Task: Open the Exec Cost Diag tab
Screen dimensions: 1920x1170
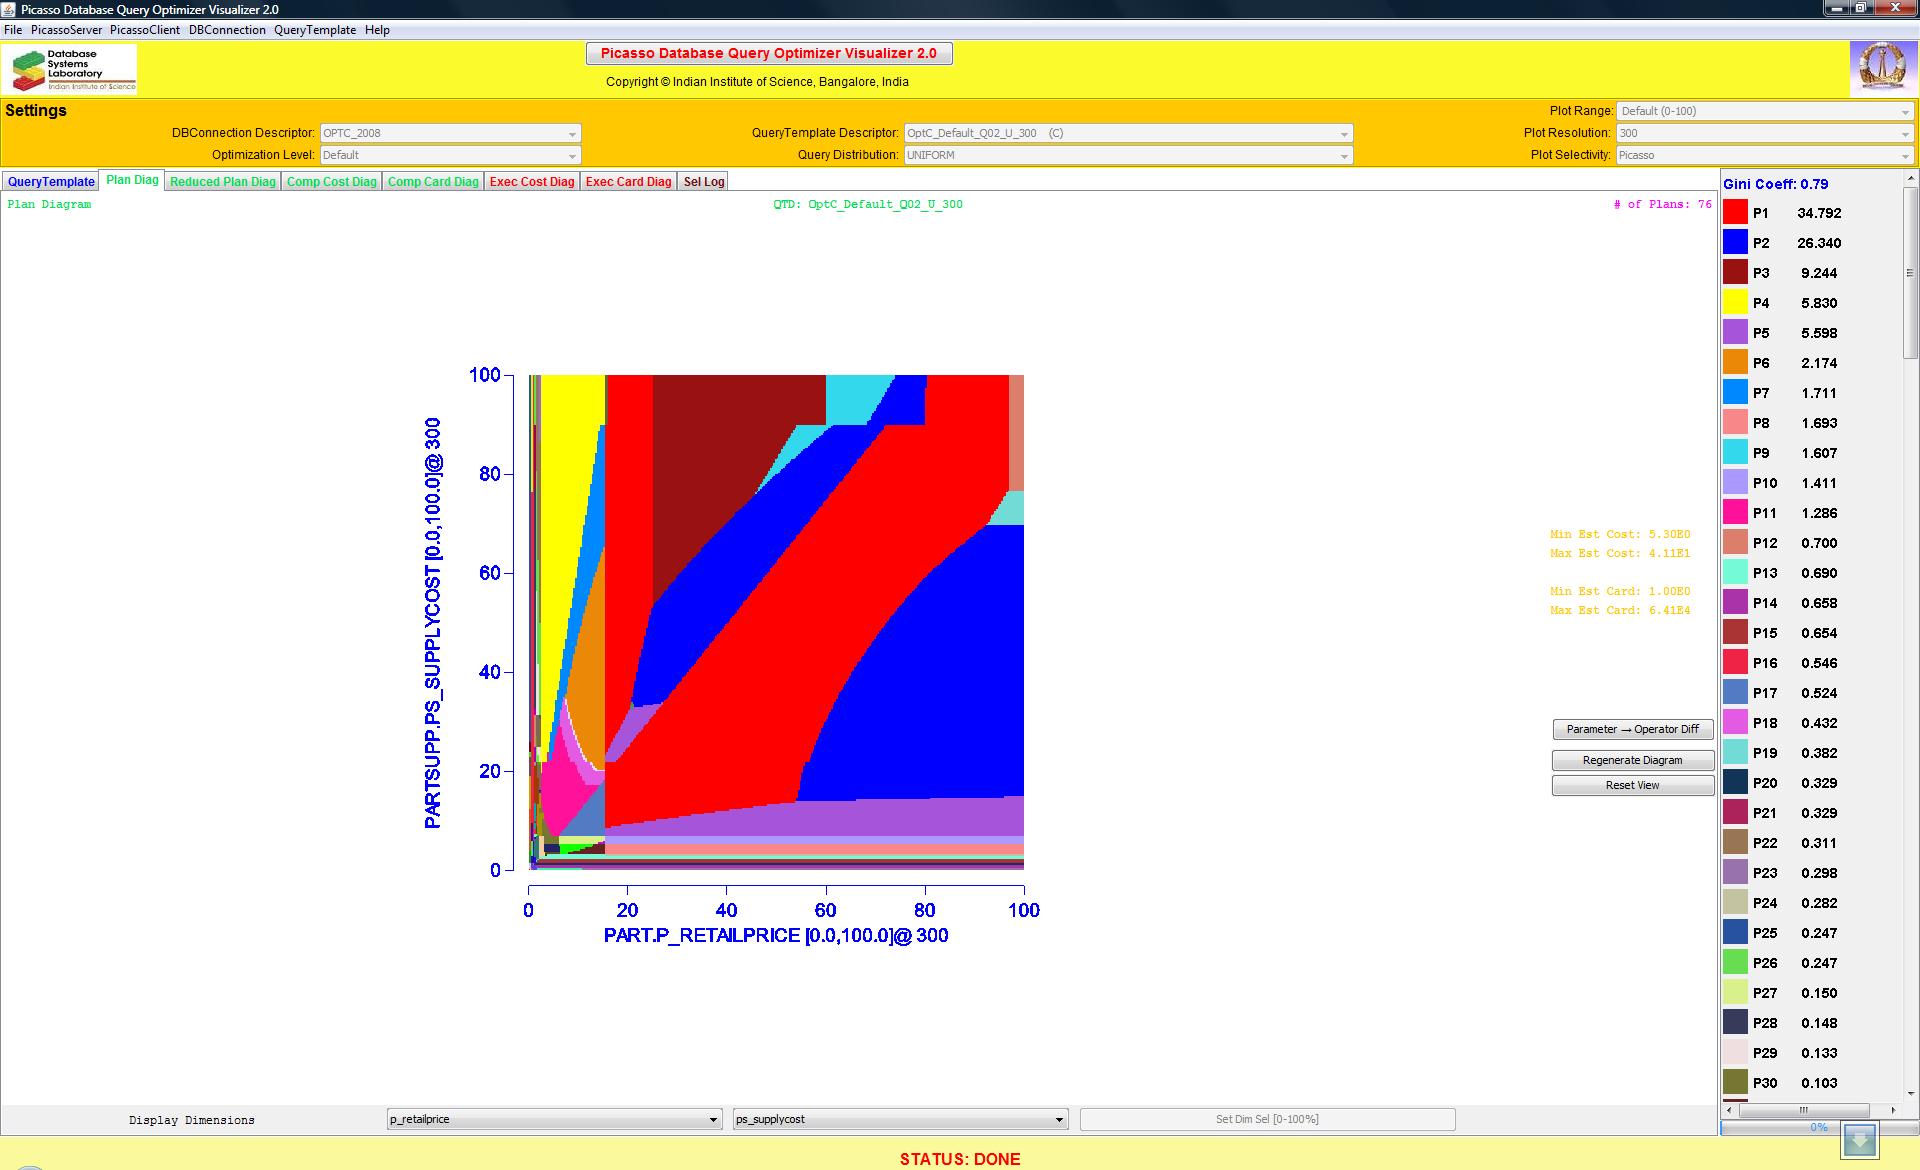Action: [532, 181]
